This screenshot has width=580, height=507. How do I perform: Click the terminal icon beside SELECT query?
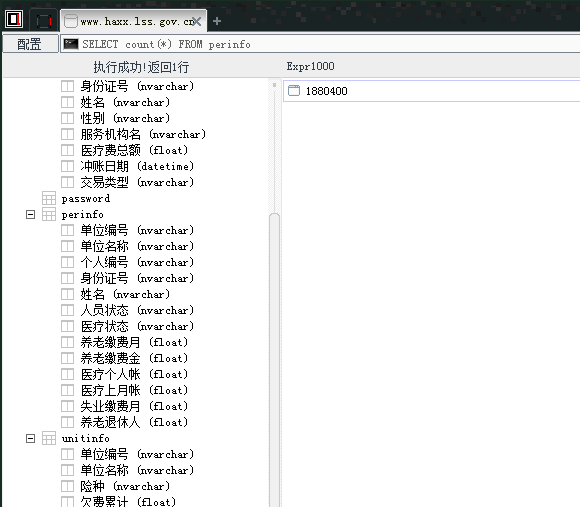[71, 44]
